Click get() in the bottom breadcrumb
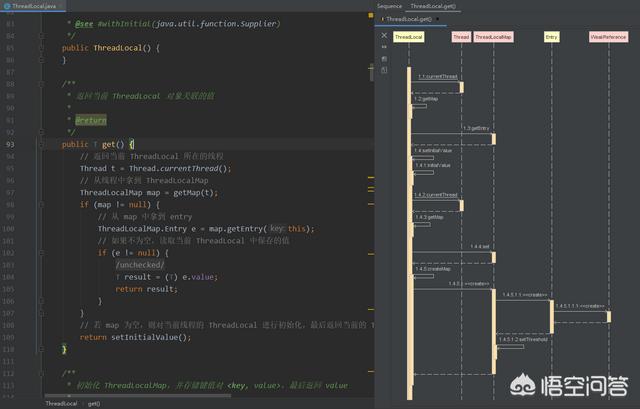Viewport: 640px width, 409px height. pos(93,403)
